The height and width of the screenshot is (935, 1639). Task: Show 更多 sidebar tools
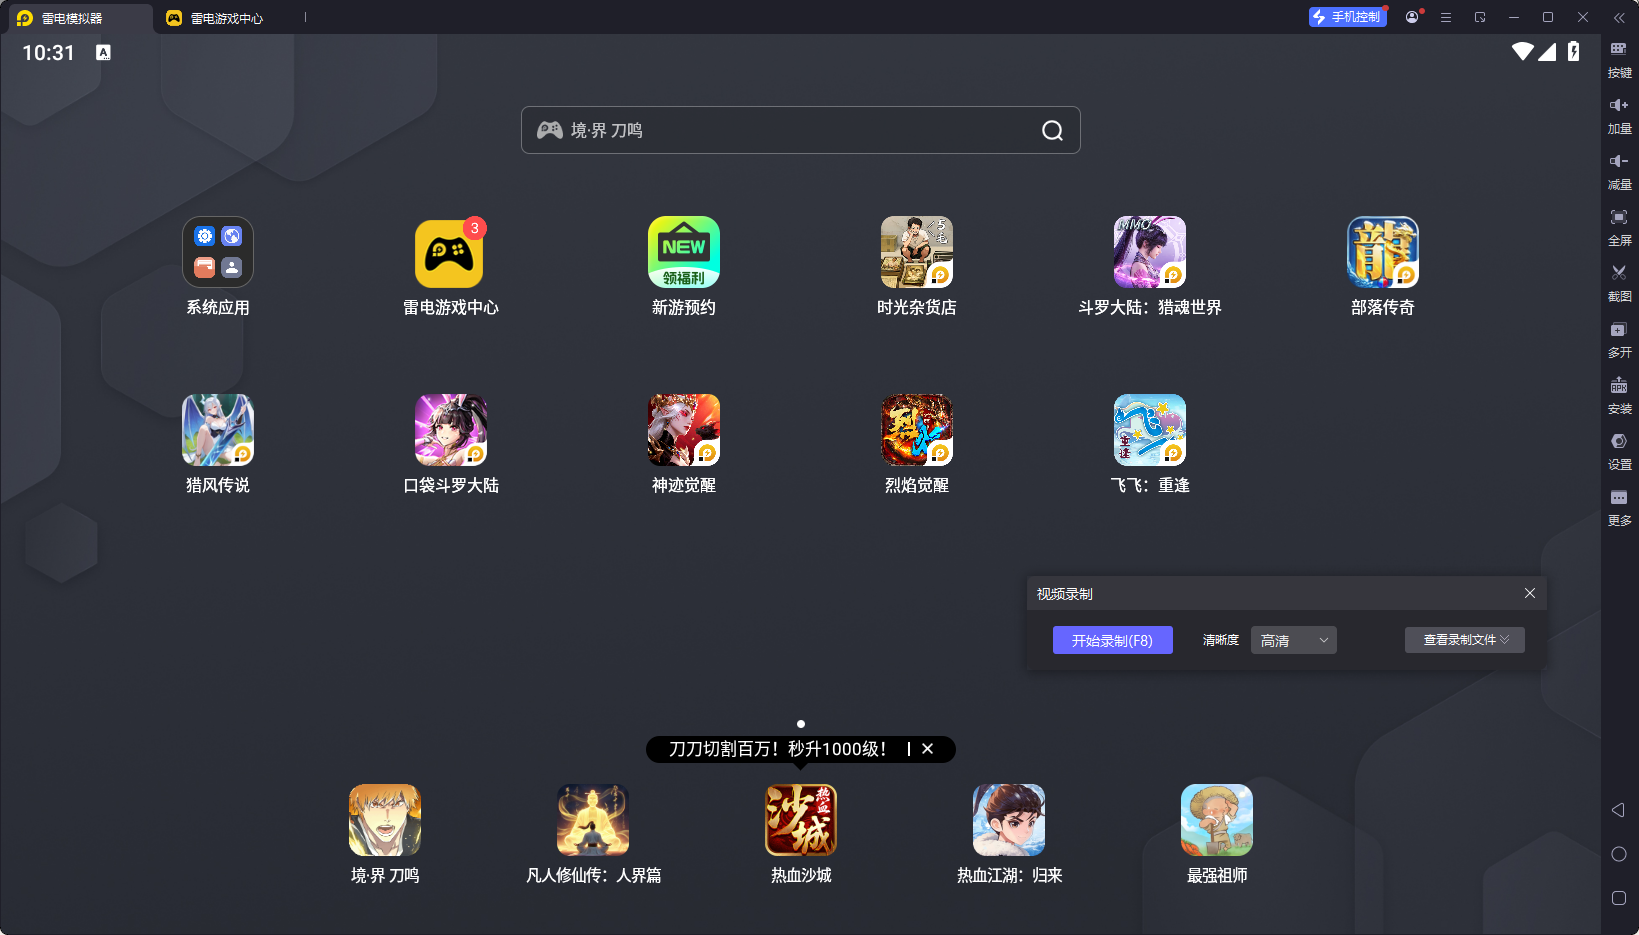point(1619,508)
